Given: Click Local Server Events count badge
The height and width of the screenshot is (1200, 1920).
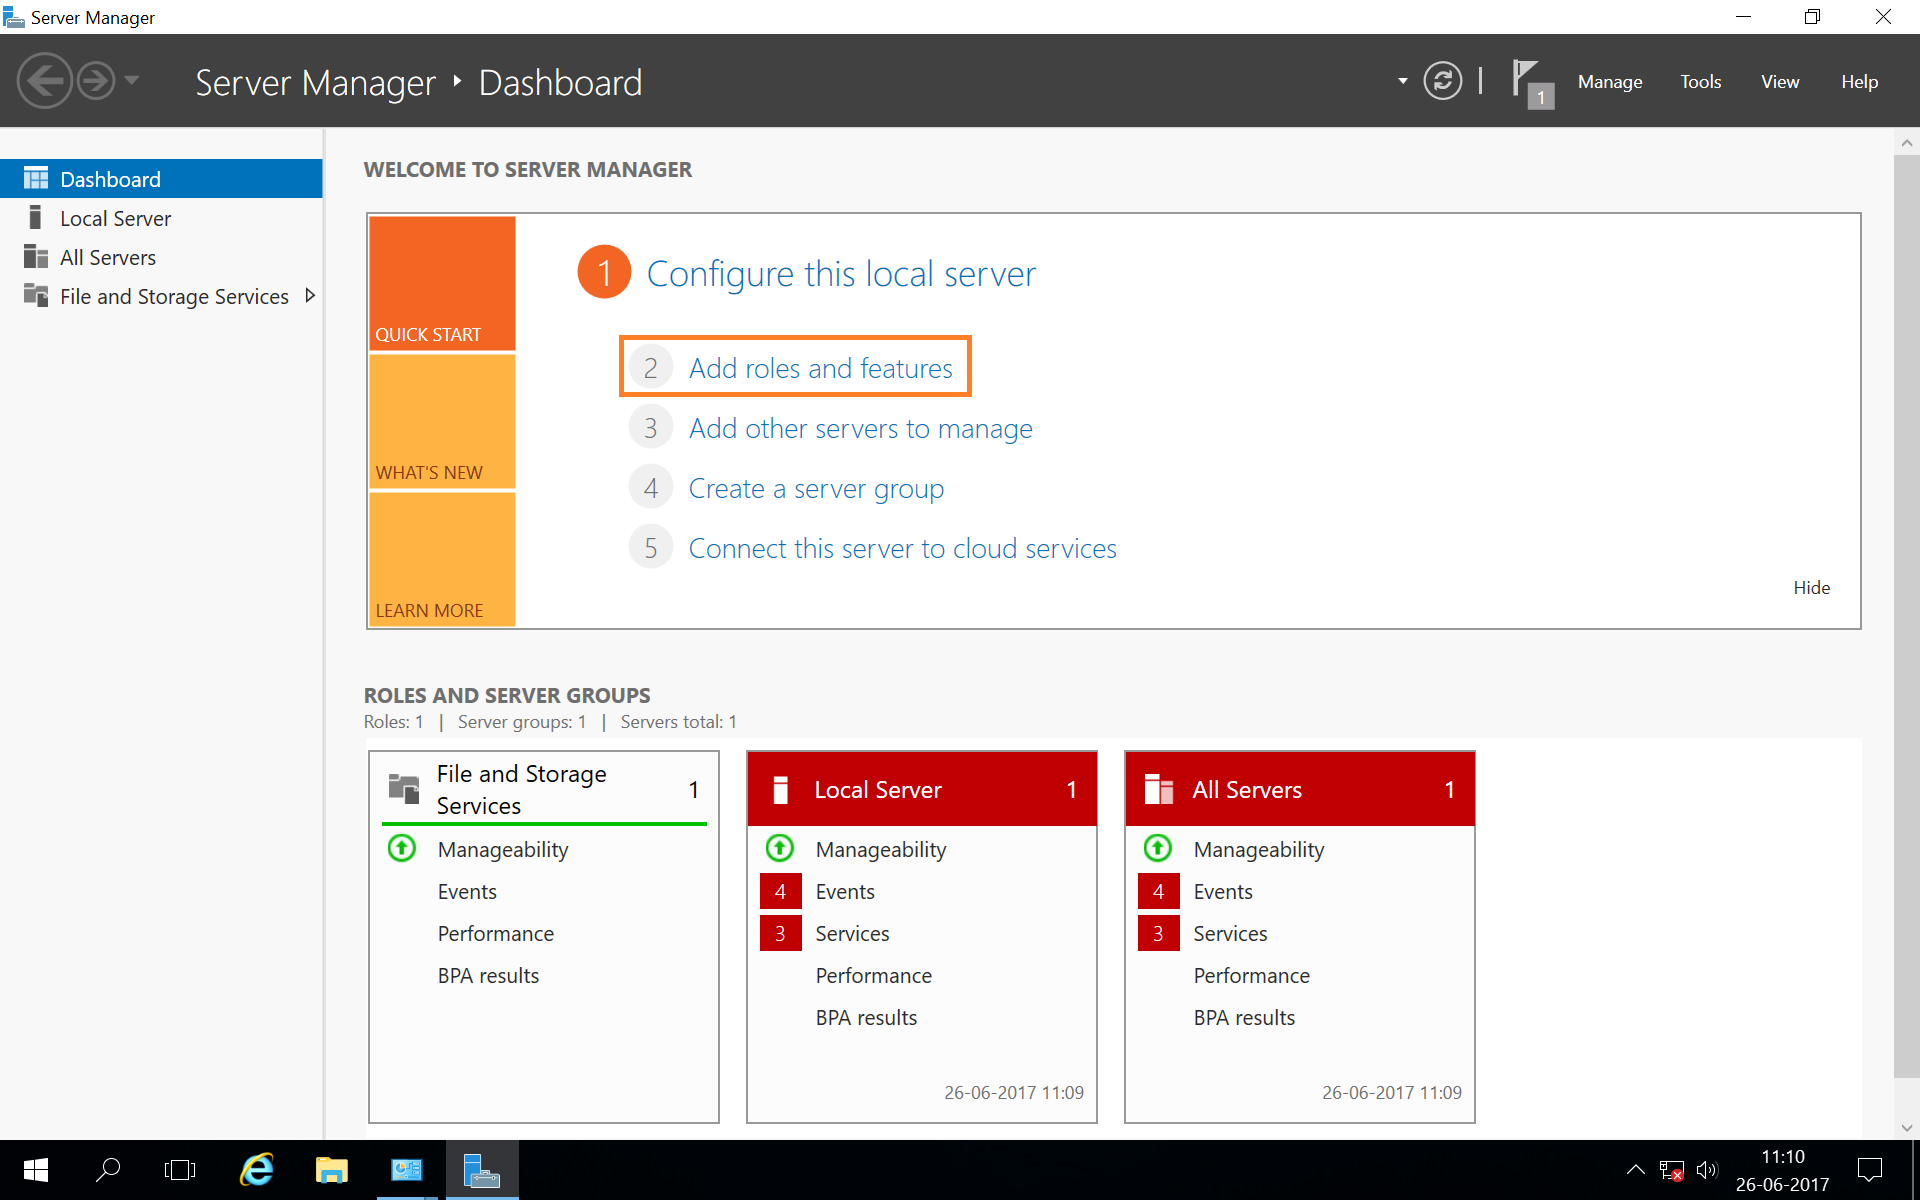Looking at the screenshot, I should click(x=780, y=891).
